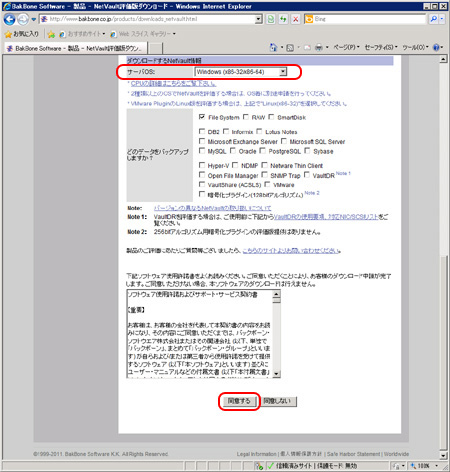Click the RSS feeds icon

290,48
